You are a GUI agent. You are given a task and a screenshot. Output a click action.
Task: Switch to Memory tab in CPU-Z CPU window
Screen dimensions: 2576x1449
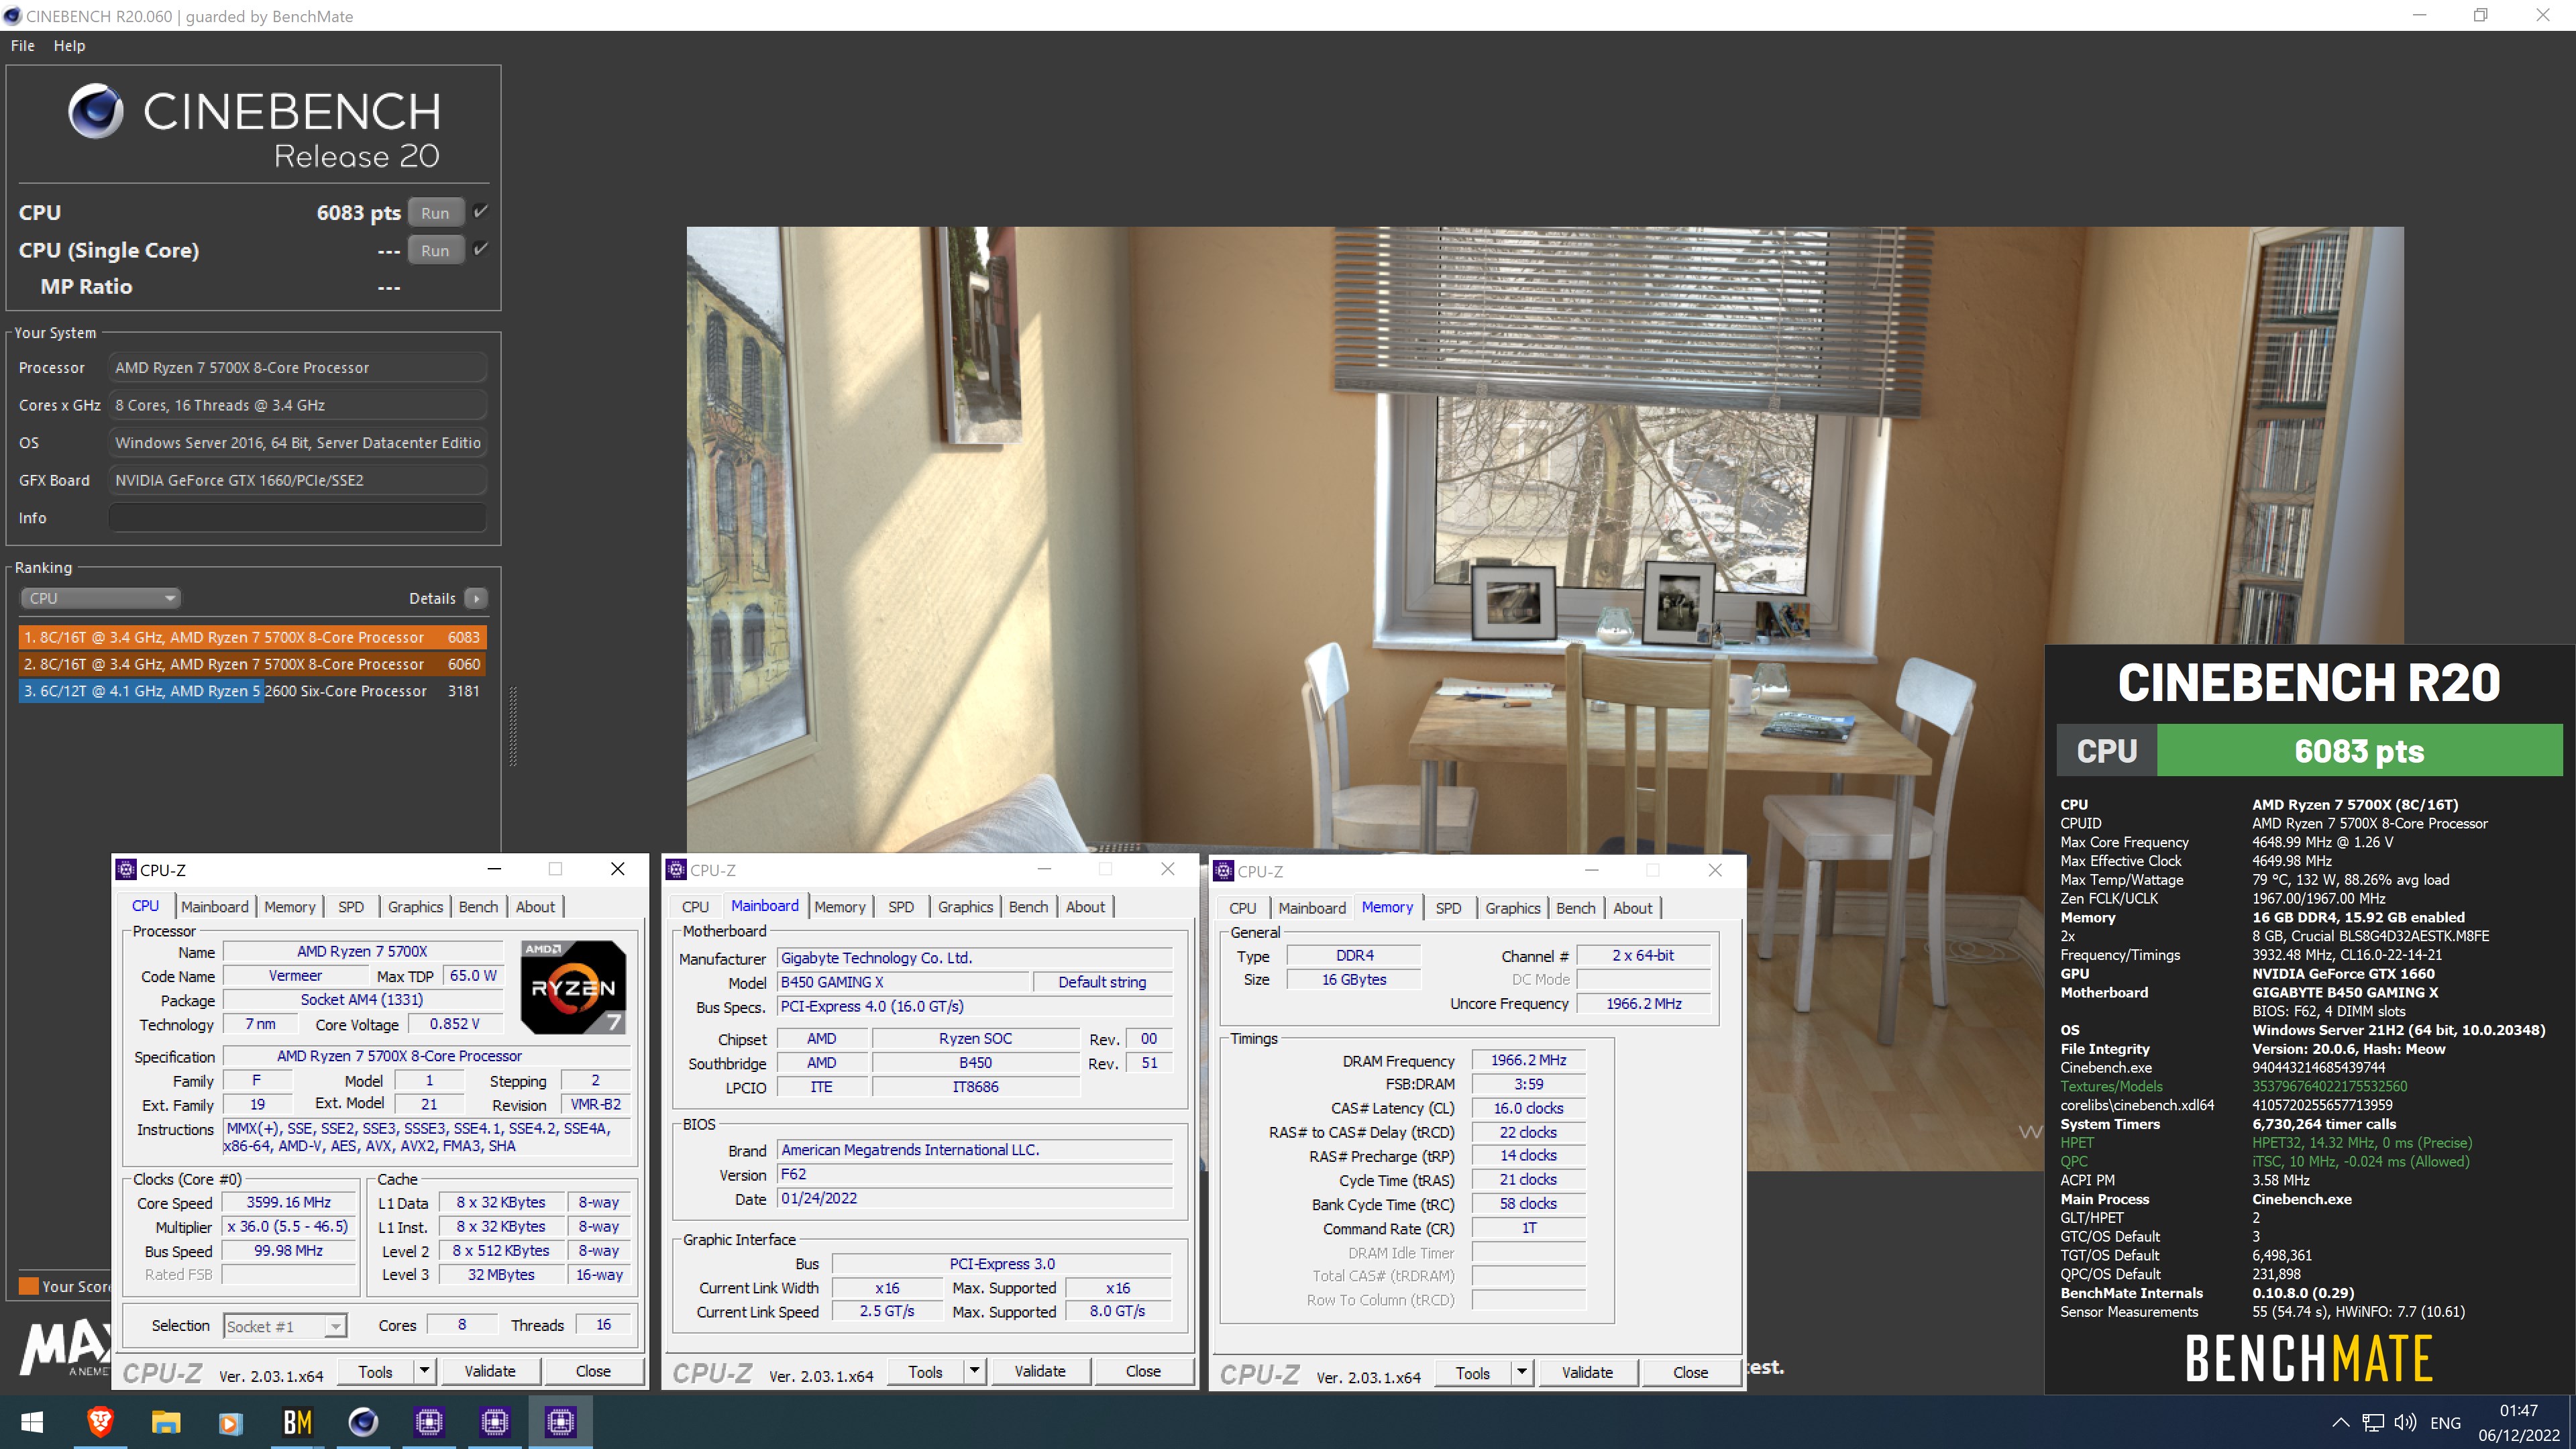click(290, 906)
